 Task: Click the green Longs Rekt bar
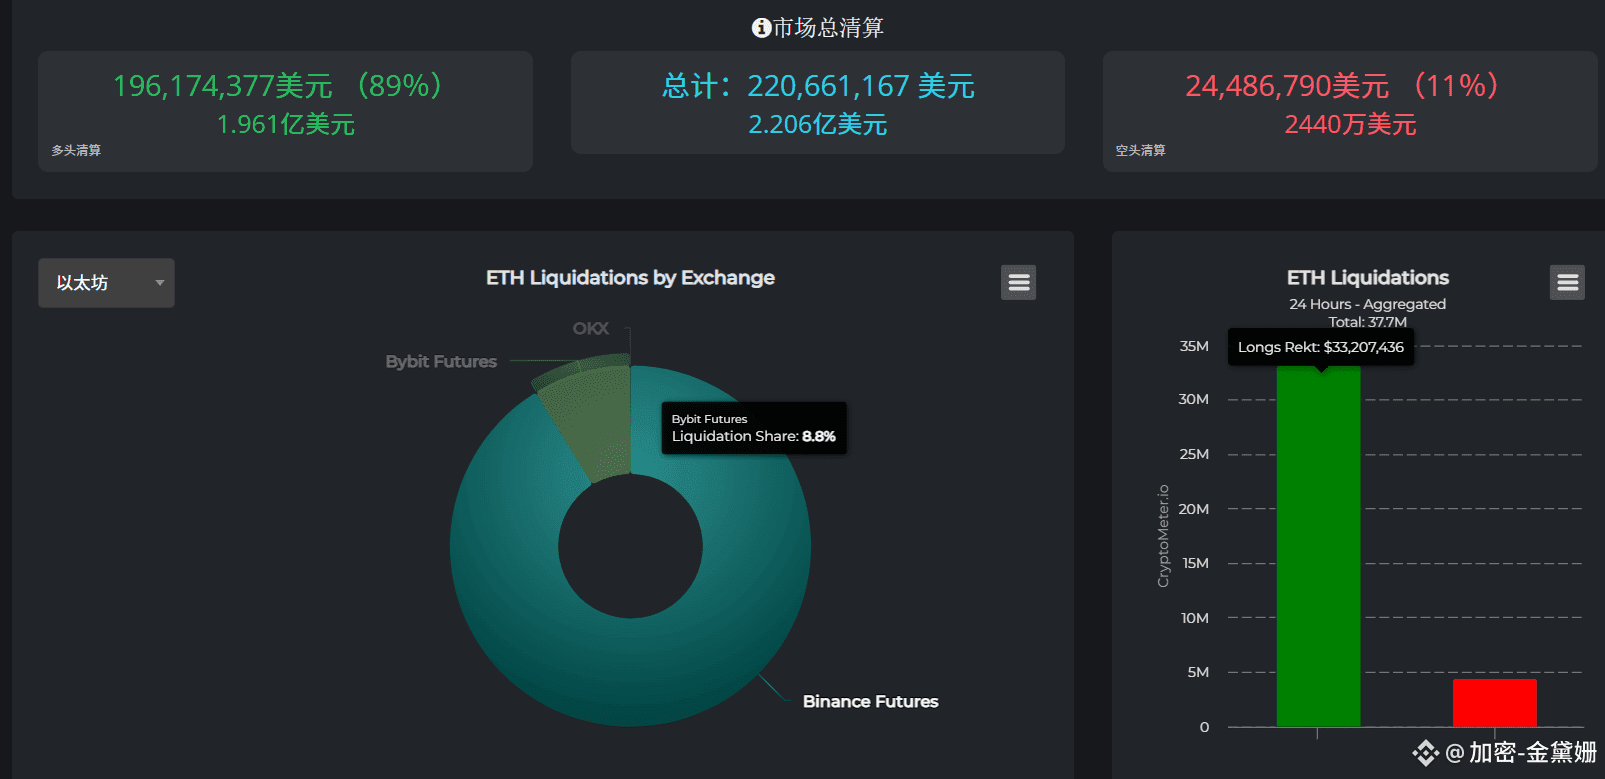coord(1318,546)
